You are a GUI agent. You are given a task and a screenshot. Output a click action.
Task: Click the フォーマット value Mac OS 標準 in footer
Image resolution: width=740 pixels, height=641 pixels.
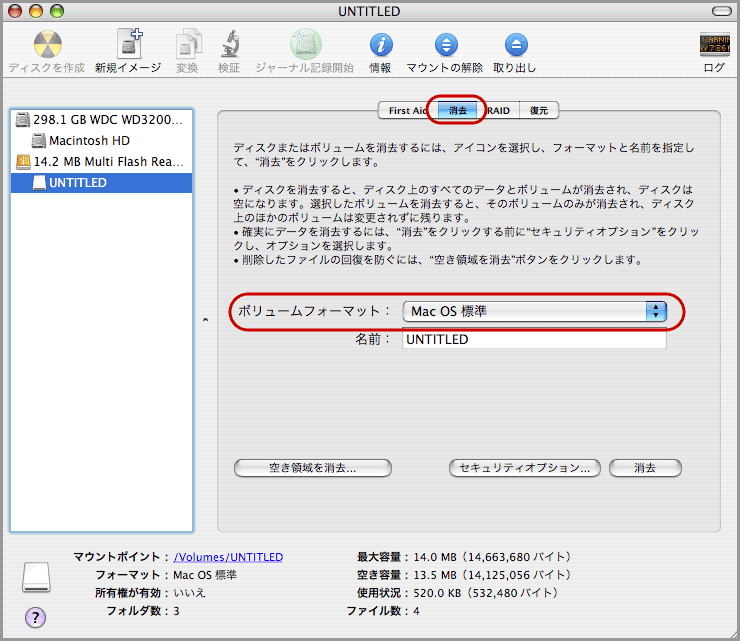(205, 575)
